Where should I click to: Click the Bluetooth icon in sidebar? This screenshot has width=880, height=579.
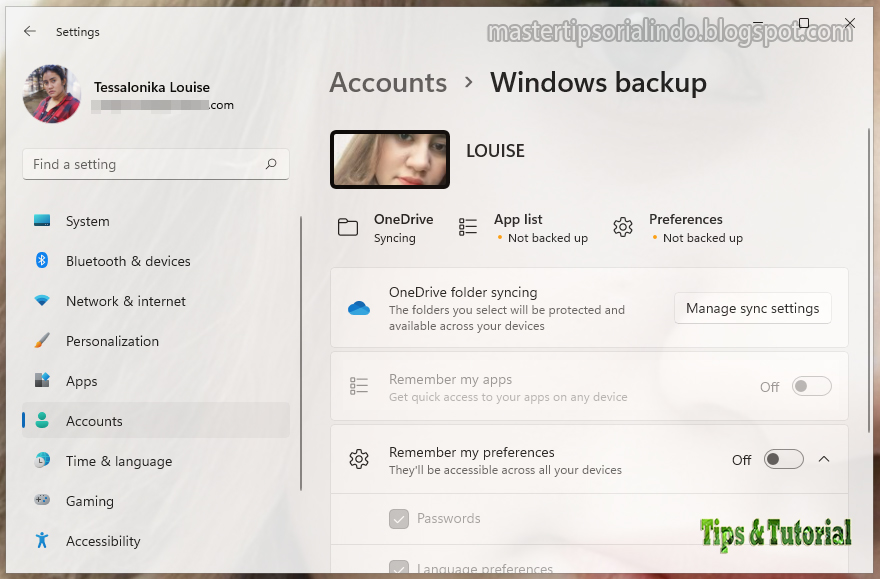pyautogui.click(x=42, y=260)
